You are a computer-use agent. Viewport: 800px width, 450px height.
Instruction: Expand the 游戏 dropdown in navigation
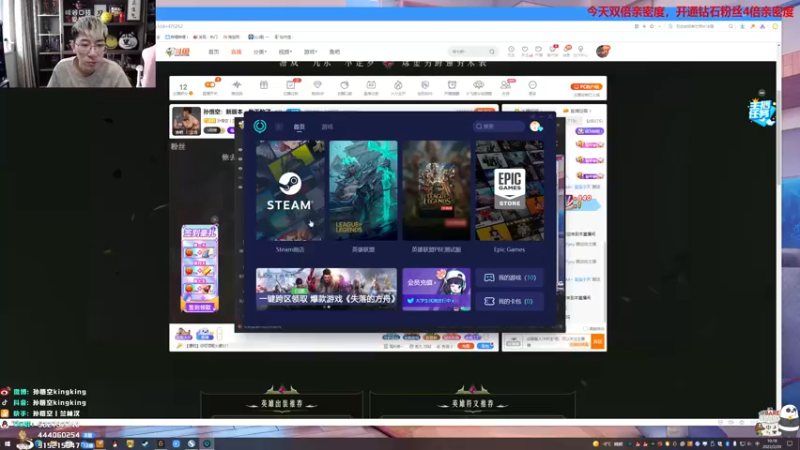pyautogui.click(x=310, y=52)
